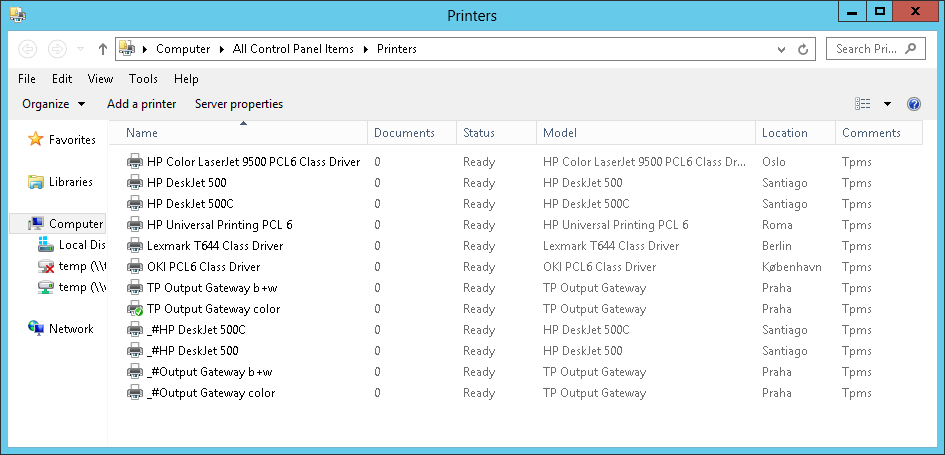Select the _#HP DeskJet 500 printer icon

point(135,351)
